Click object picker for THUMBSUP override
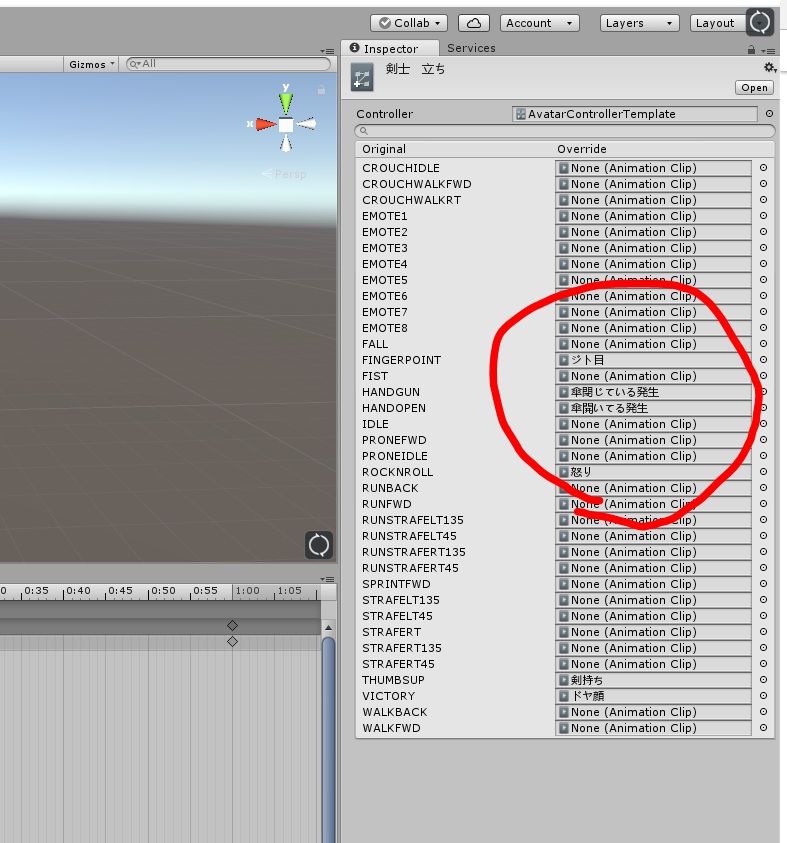The image size is (787, 843). (763, 680)
